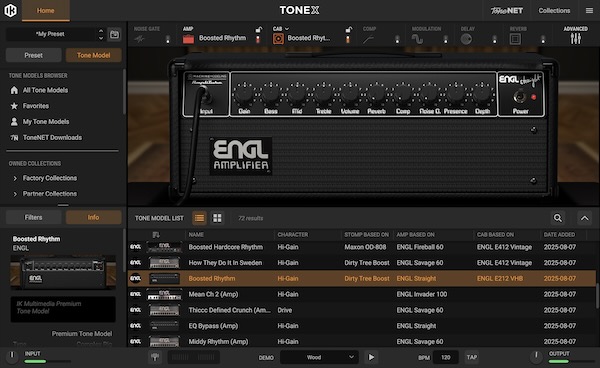Click the TAP tempo button

(471, 357)
